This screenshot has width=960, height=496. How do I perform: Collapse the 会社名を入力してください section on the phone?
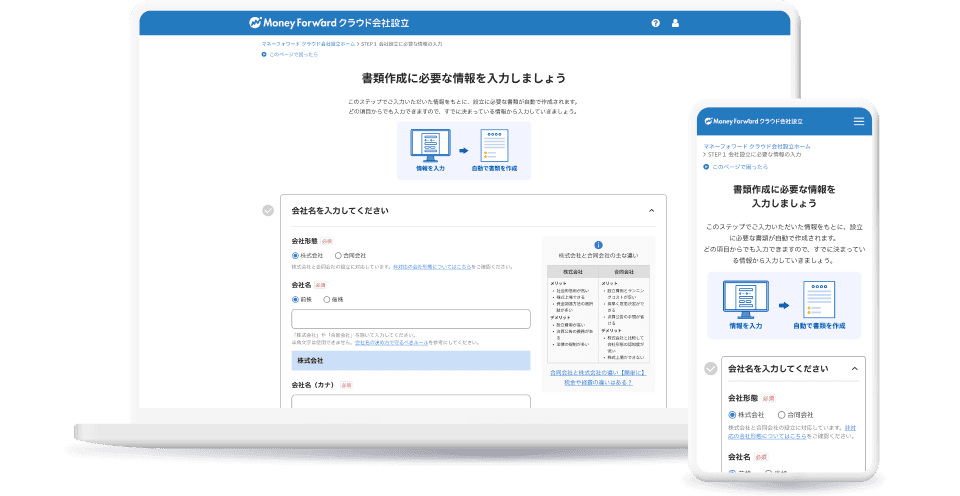(x=855, y=369)
